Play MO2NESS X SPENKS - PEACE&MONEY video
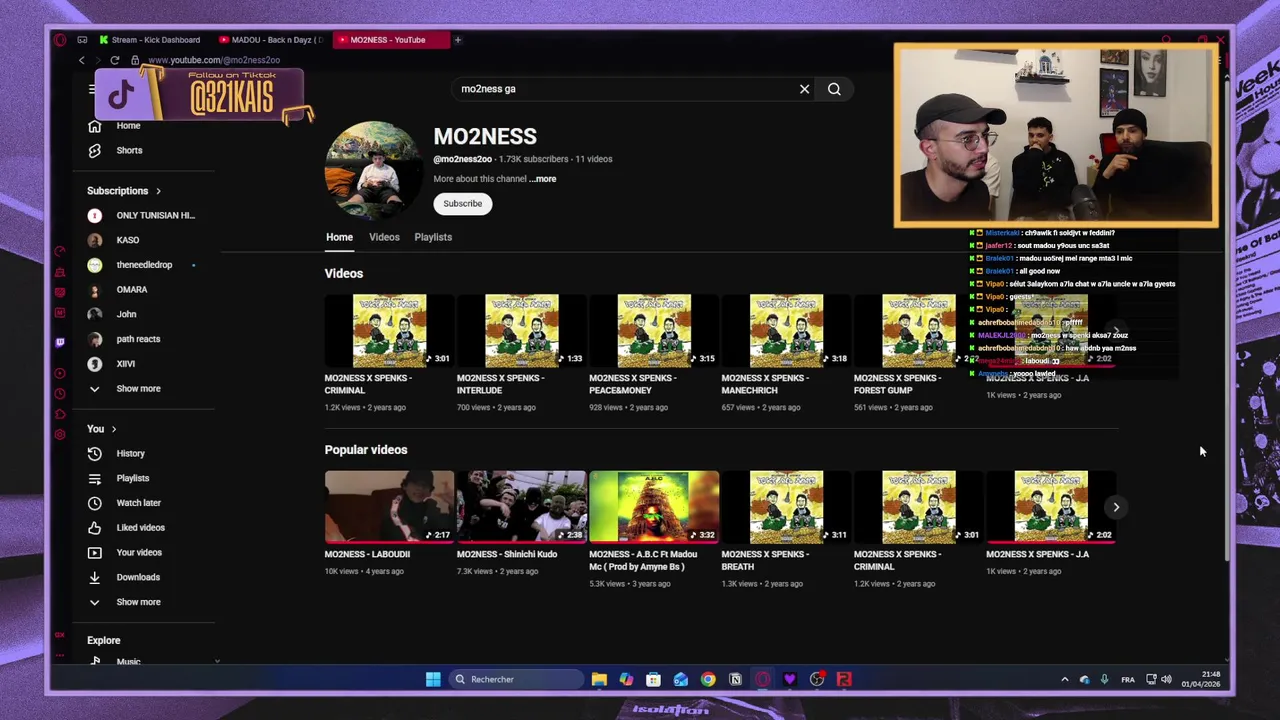This screenshot has width=1280, height=720. coord(654,330)
